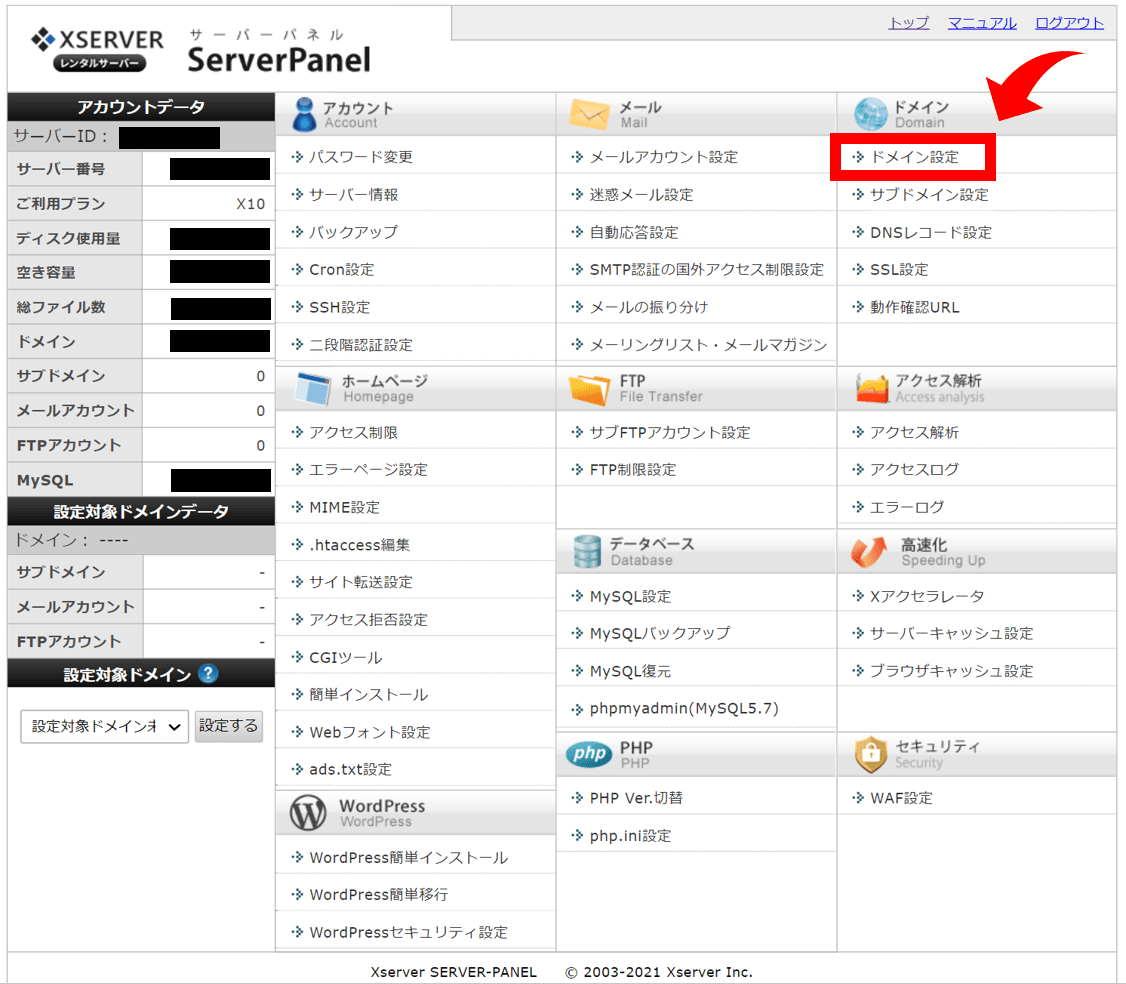
Task: Open メールアカウント設定
Action: click(664, 157)
